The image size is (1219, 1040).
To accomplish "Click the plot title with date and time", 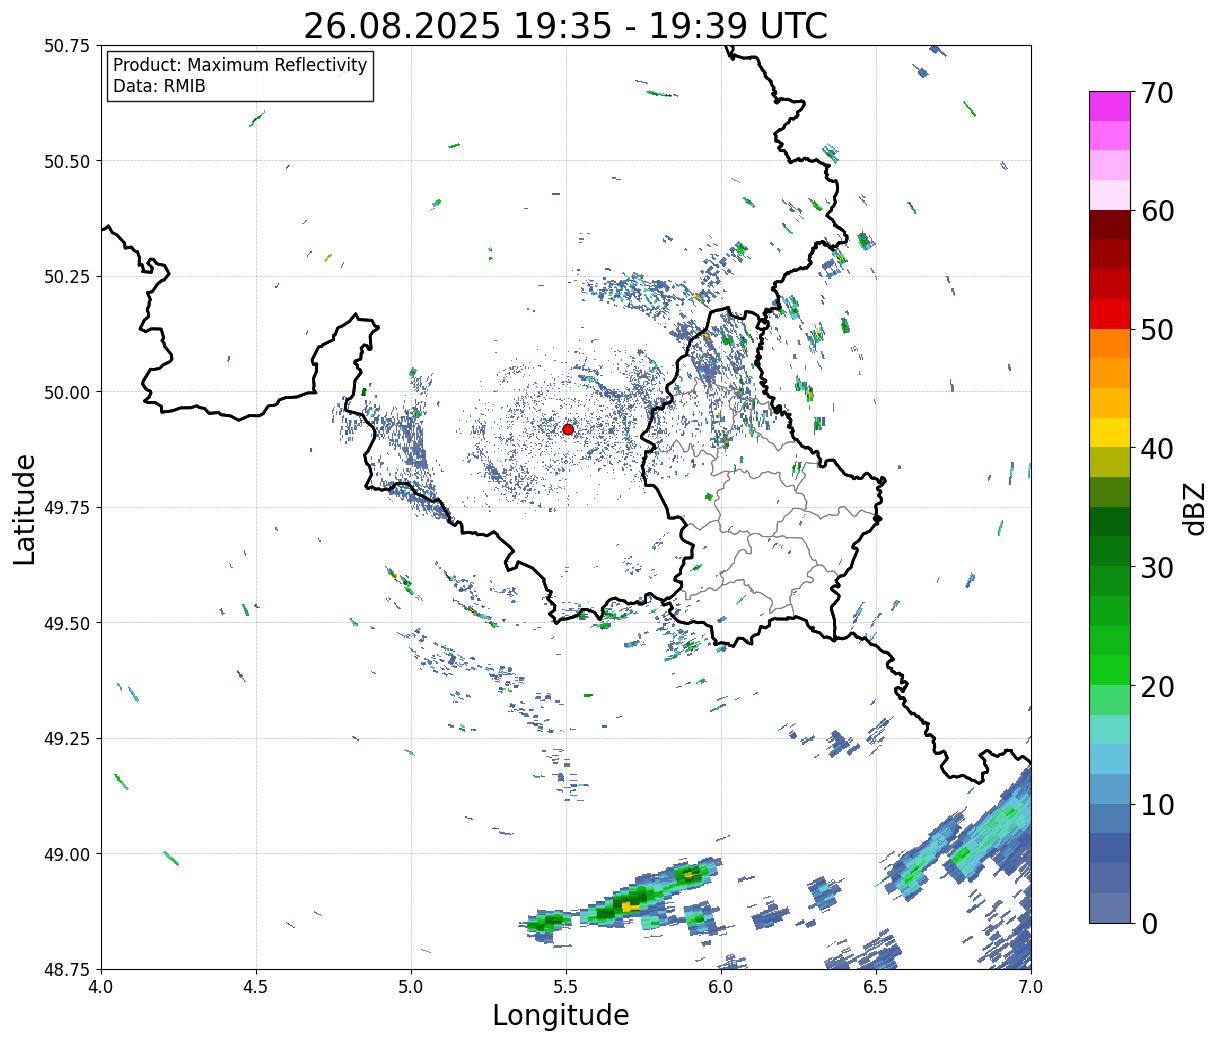I will pos(565,26).
